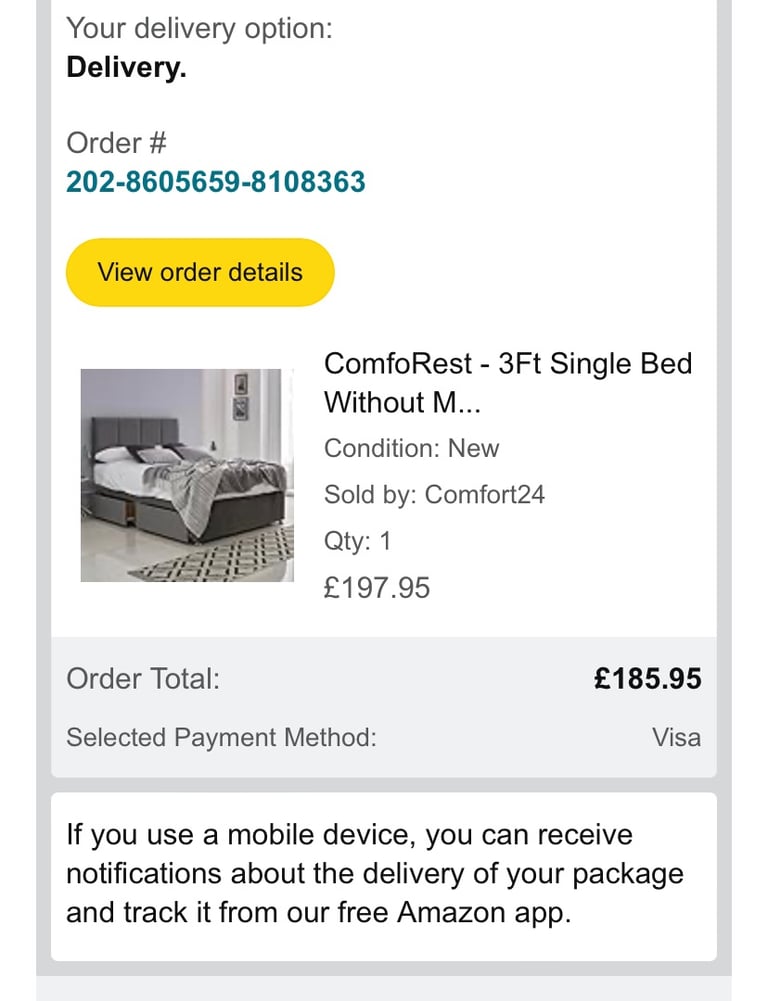Click the Order Total label
Viewport: 768px width, 1001px height.
(143, 679)
